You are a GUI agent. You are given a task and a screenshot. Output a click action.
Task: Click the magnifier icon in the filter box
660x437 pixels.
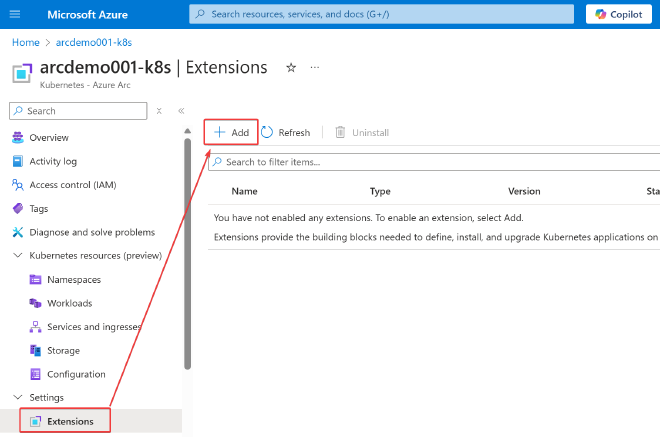pos(217,162)
